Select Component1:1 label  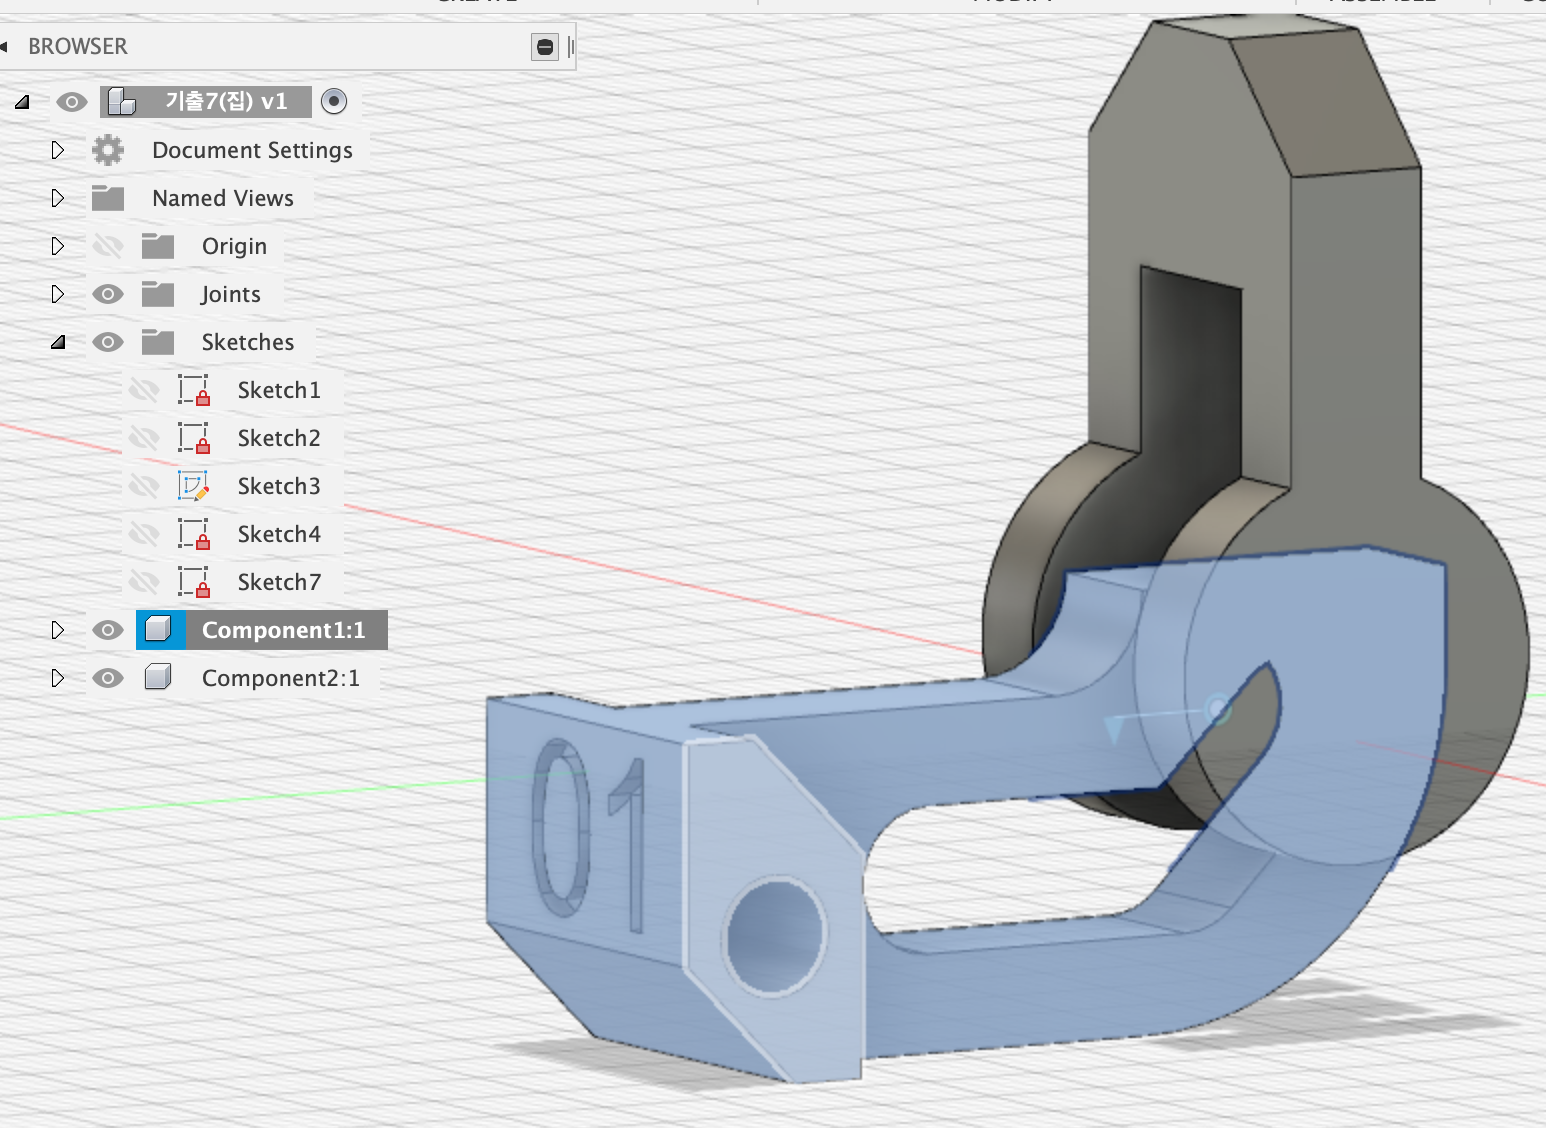[284, 630]
